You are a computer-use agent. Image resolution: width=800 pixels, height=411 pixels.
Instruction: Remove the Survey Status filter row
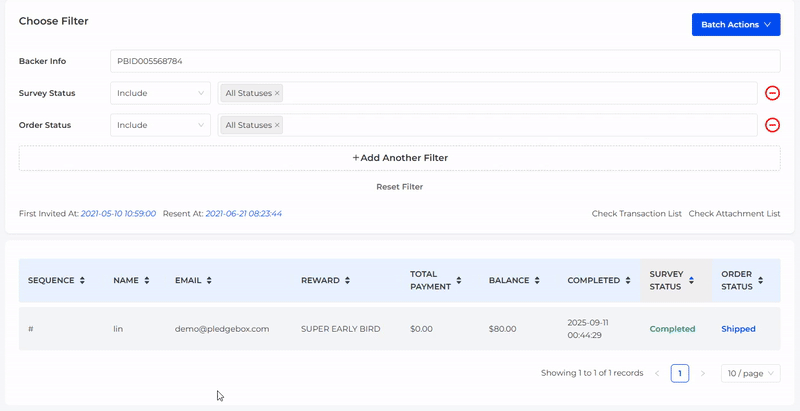[x=772, y=93]
